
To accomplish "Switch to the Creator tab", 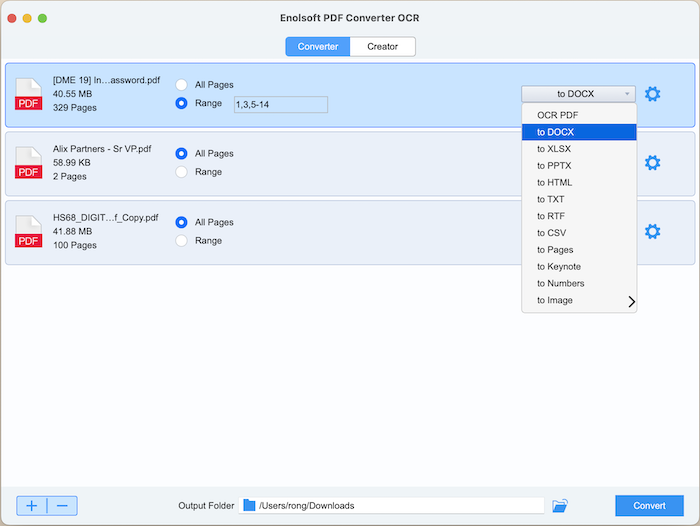I will tap(383, 46).
